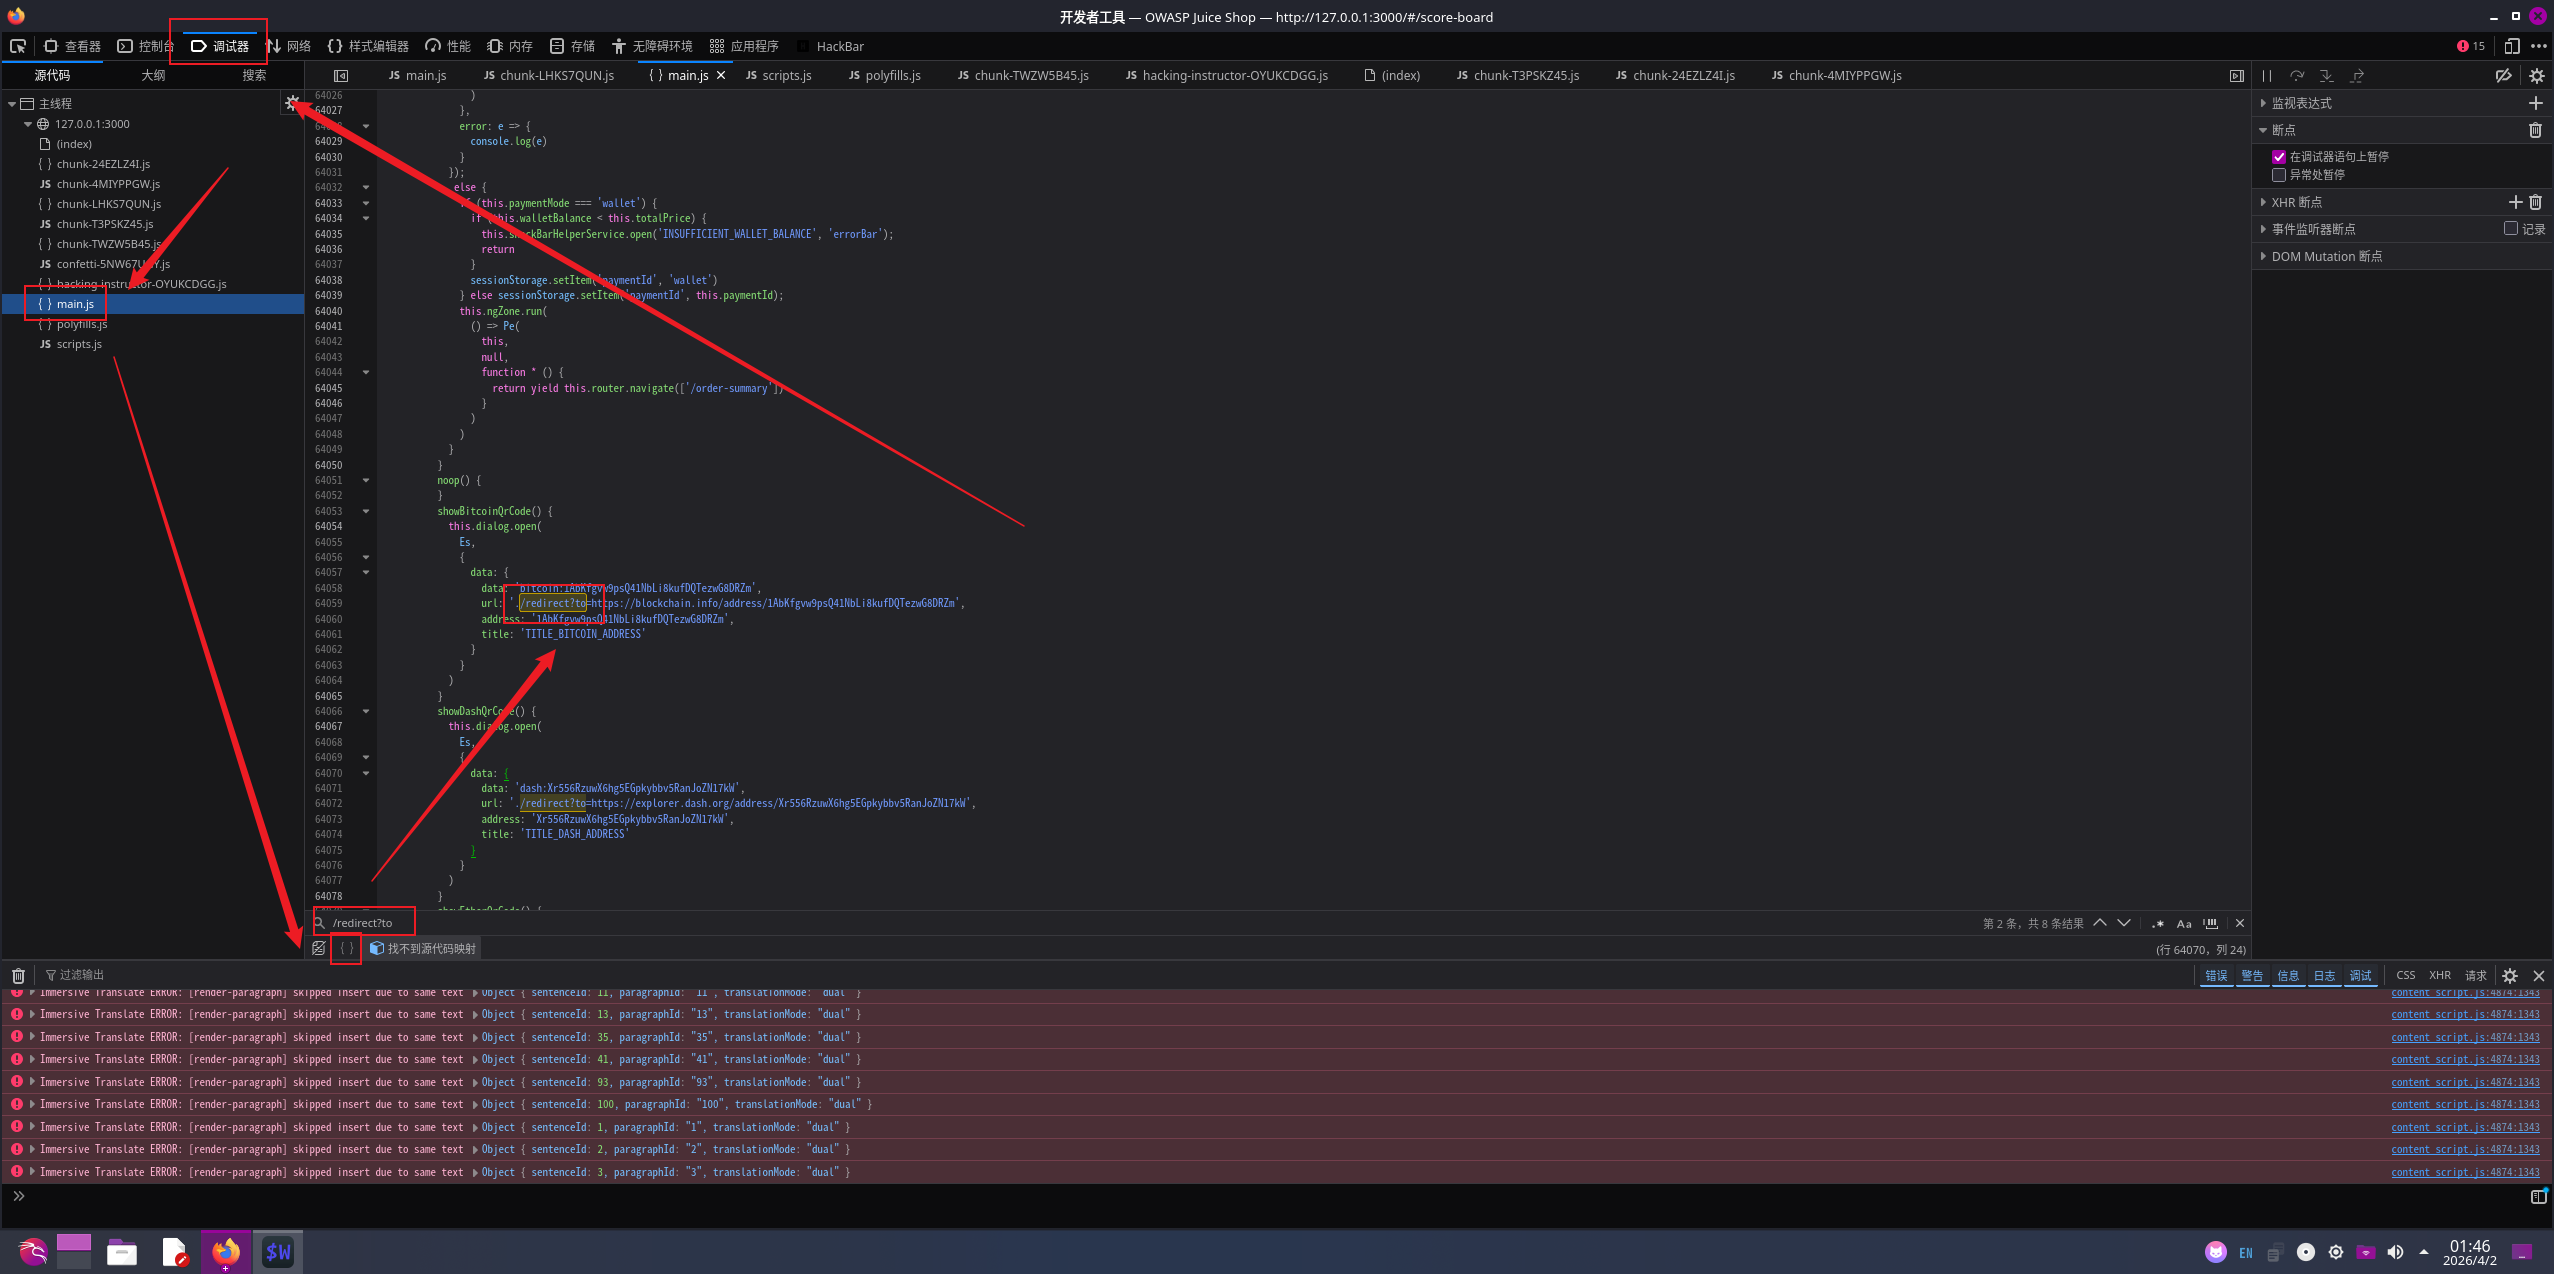Toggle the XHR console filter

2440,975
